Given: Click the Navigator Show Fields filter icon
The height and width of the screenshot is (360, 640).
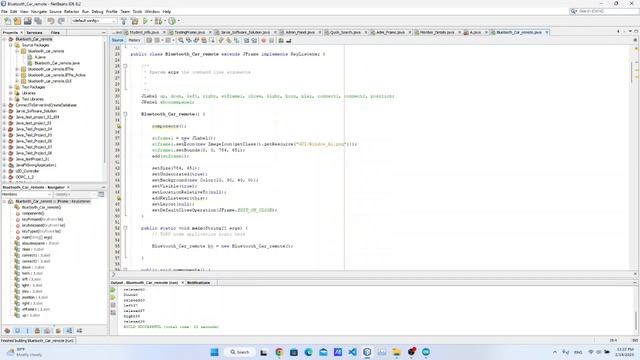Looking at the screenshot, I should coord(18,331).
